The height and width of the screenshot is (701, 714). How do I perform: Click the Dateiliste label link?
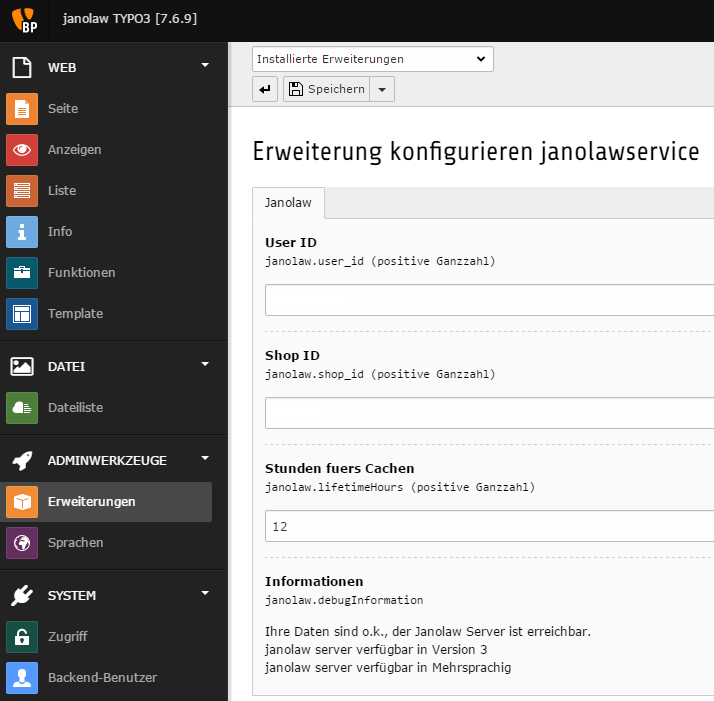tap(76, 408)
